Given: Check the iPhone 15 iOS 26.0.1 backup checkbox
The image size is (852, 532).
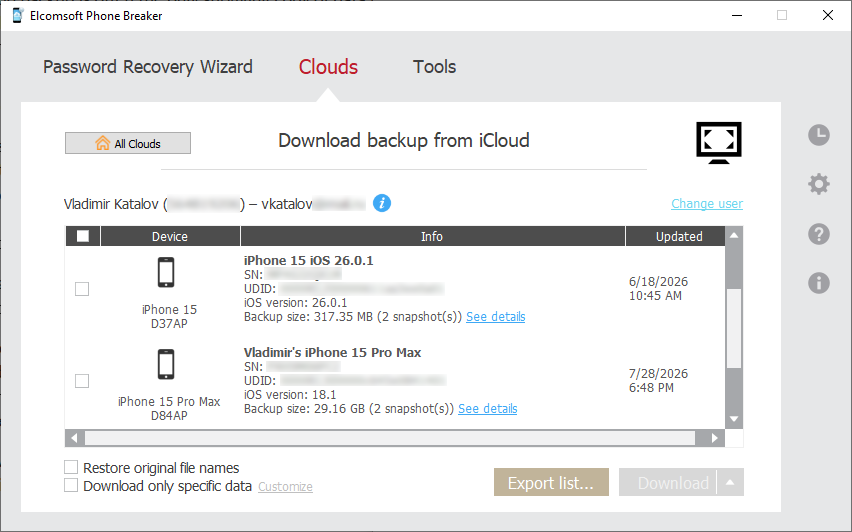Looking at the screenshot, I should (x=82, y=289).
